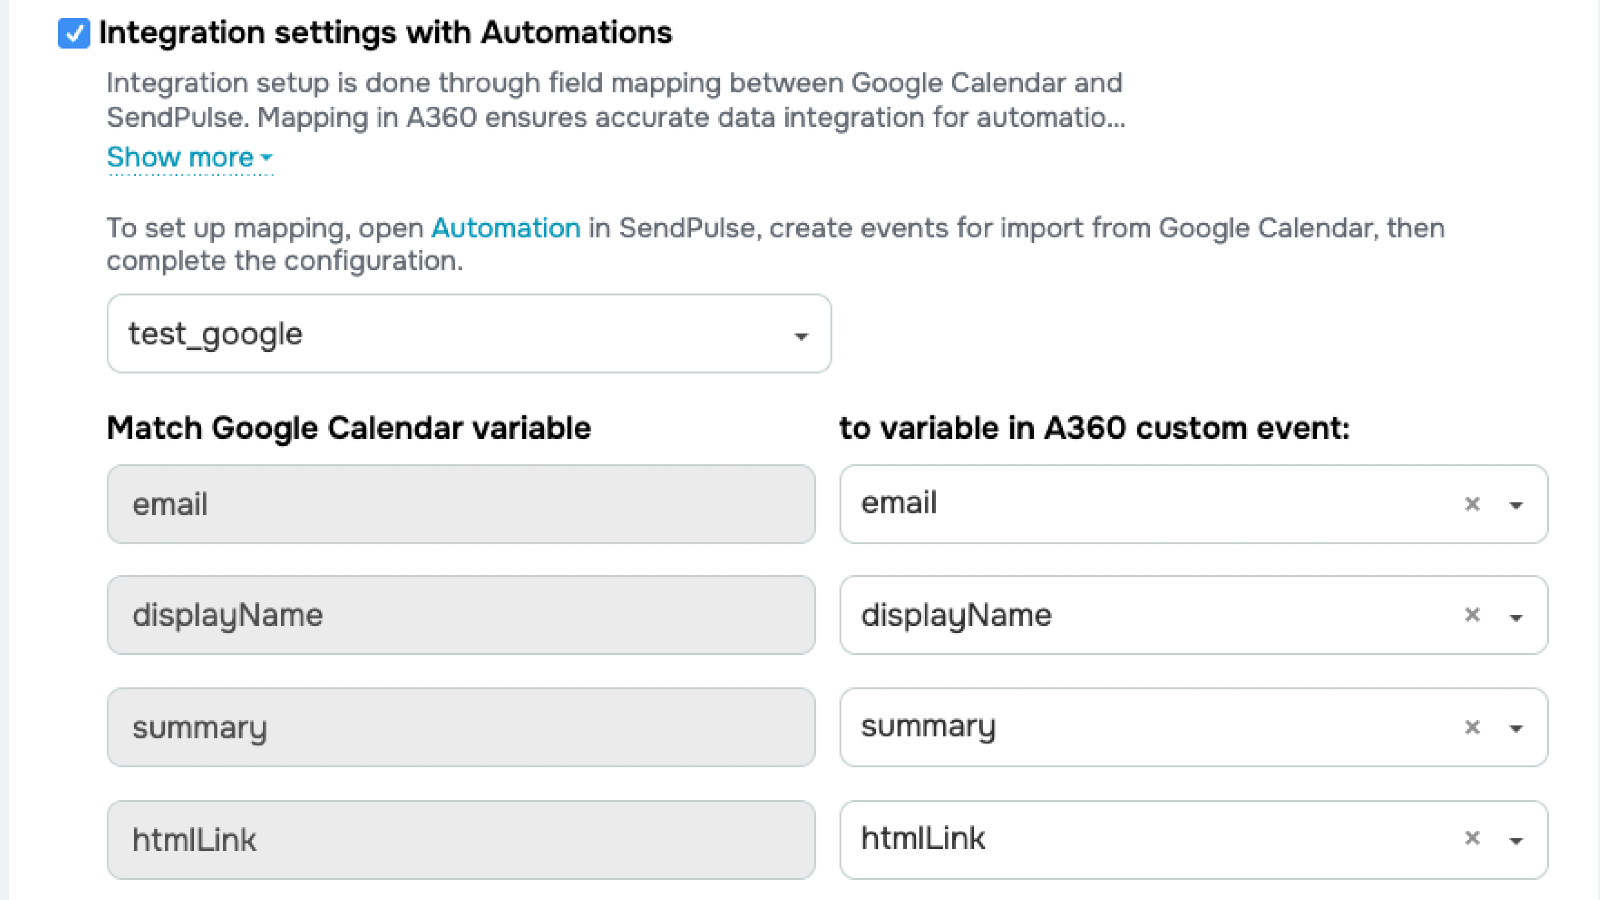Select the A360 email variable combo box
1600x900 pixels.
[x=1140, y=504]
